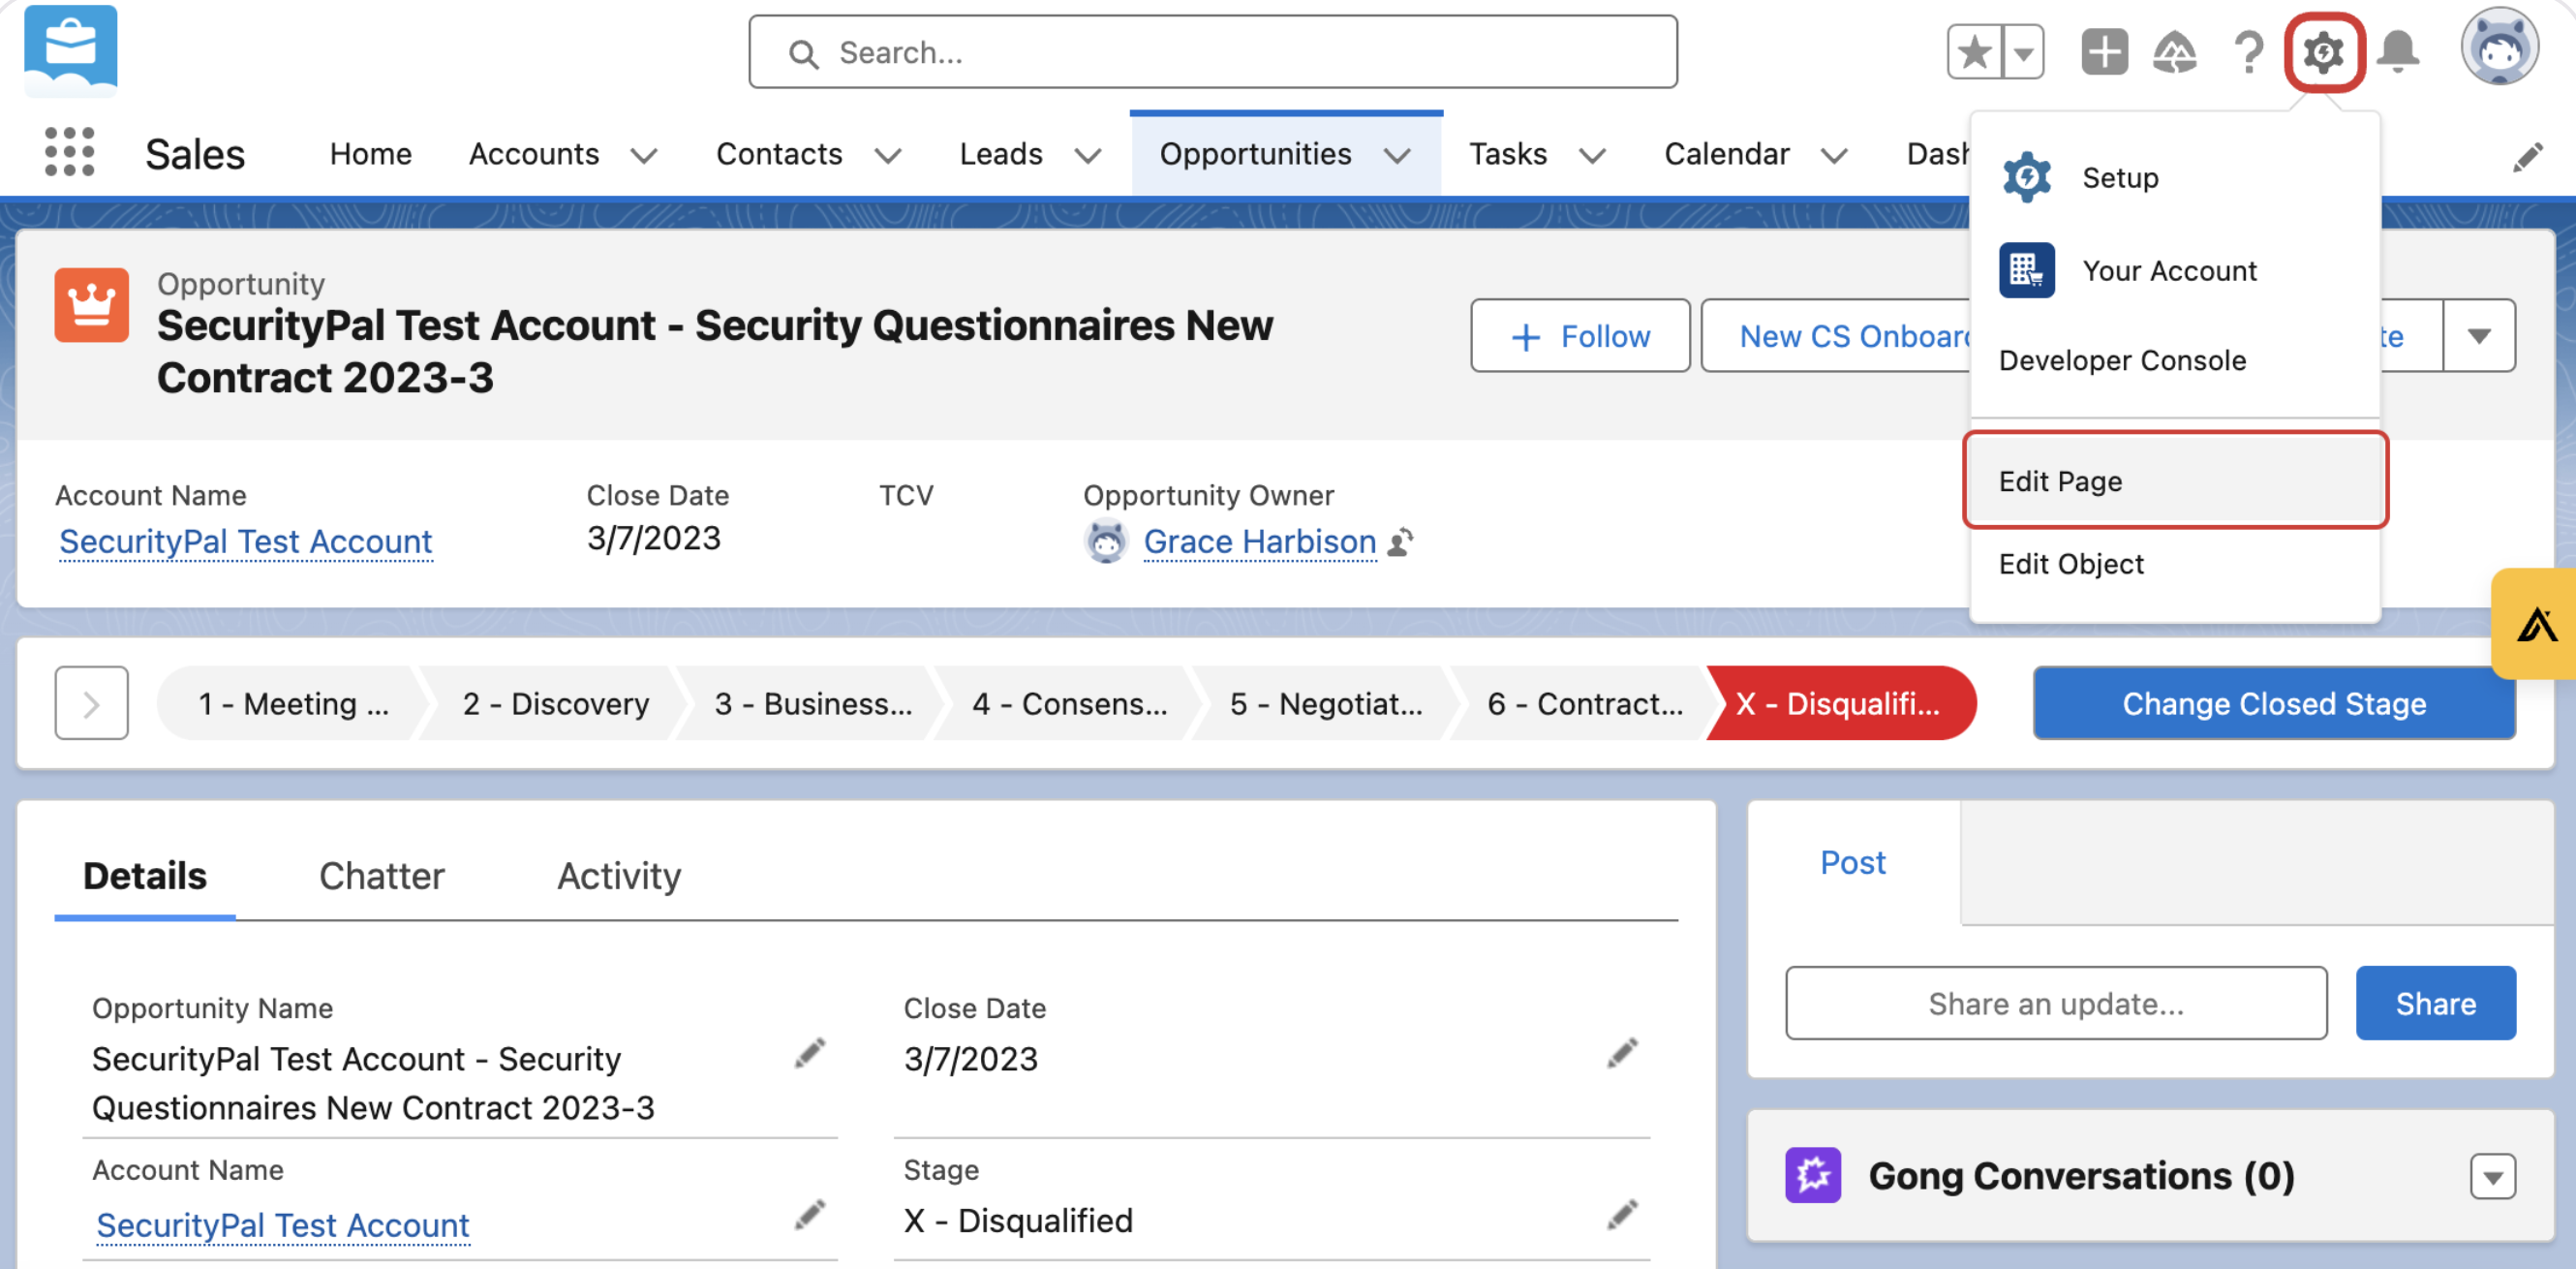Click Grace Harbison's avatar icon

pos(1106,542)
